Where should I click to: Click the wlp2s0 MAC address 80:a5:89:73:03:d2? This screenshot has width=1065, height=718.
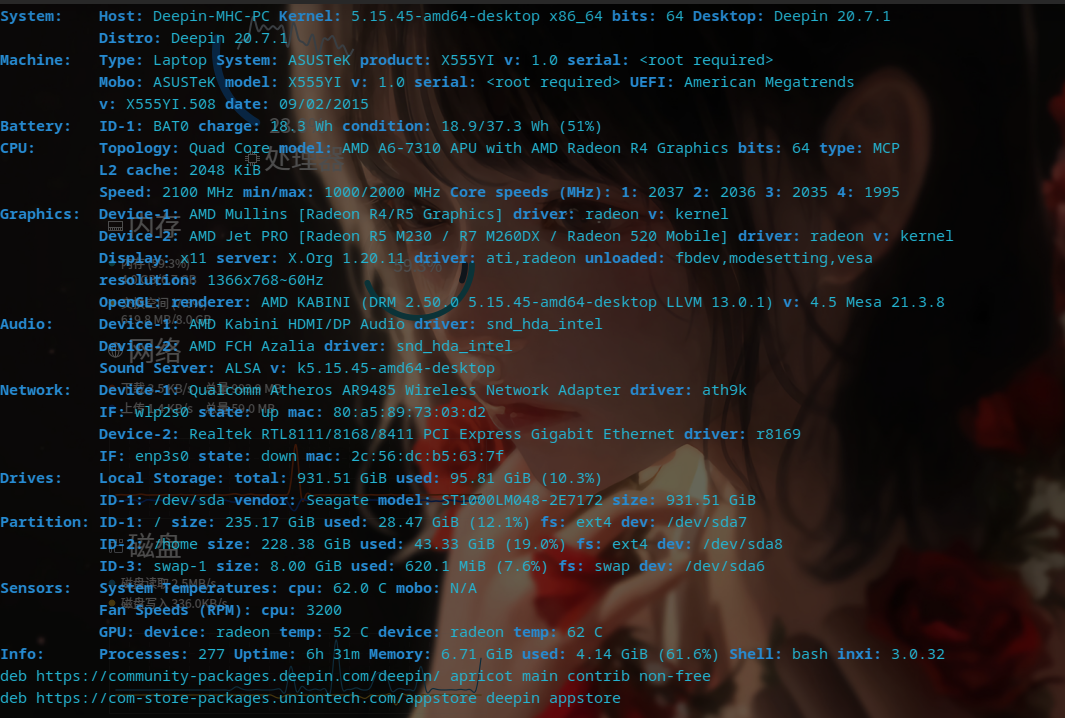click(409, 412)
